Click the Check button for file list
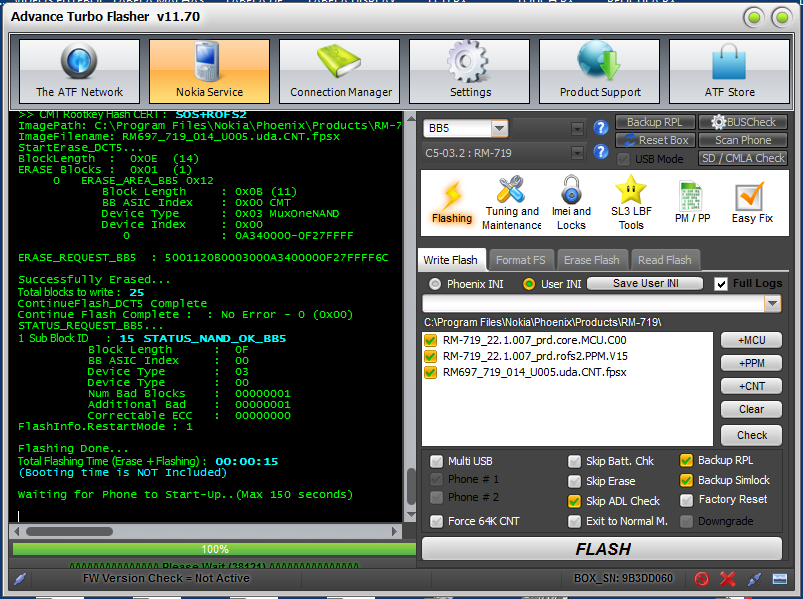The width and height of the screenshot is (803, 599). coord(751,435)
